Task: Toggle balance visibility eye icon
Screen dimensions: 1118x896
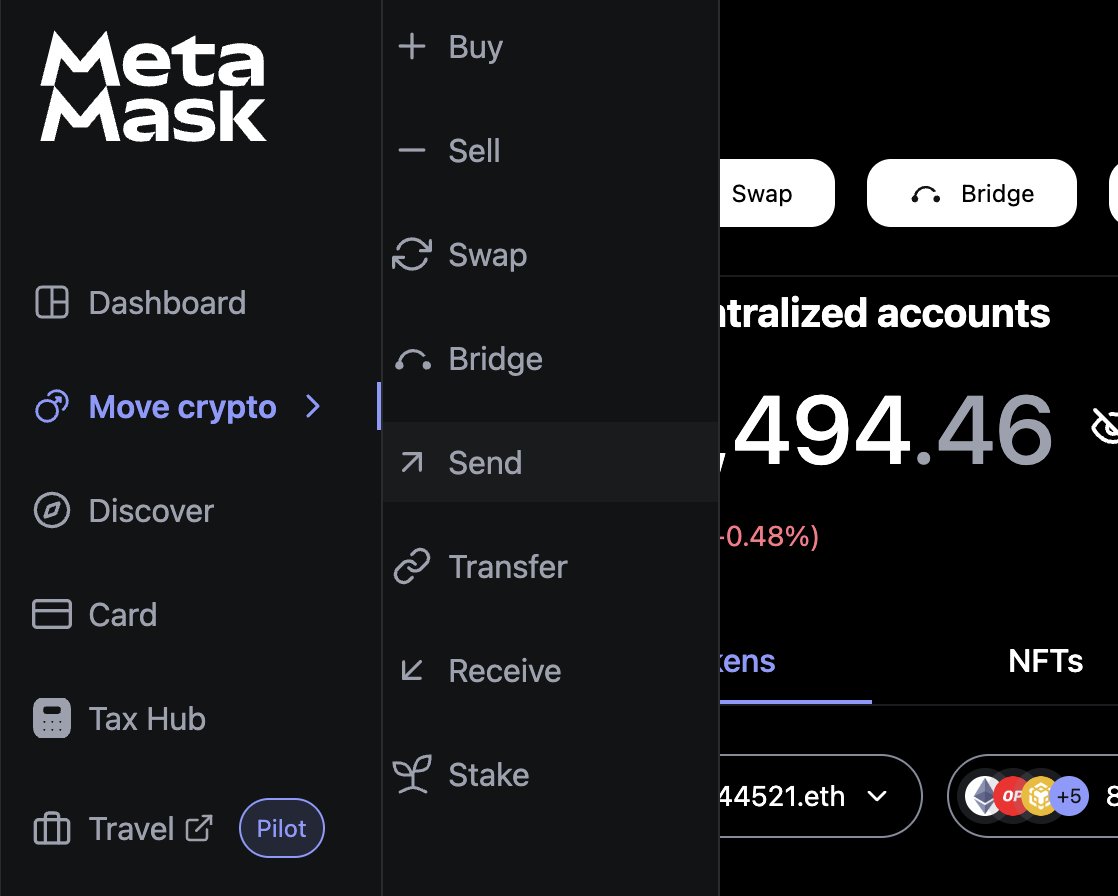Action: coord(1104,427)
